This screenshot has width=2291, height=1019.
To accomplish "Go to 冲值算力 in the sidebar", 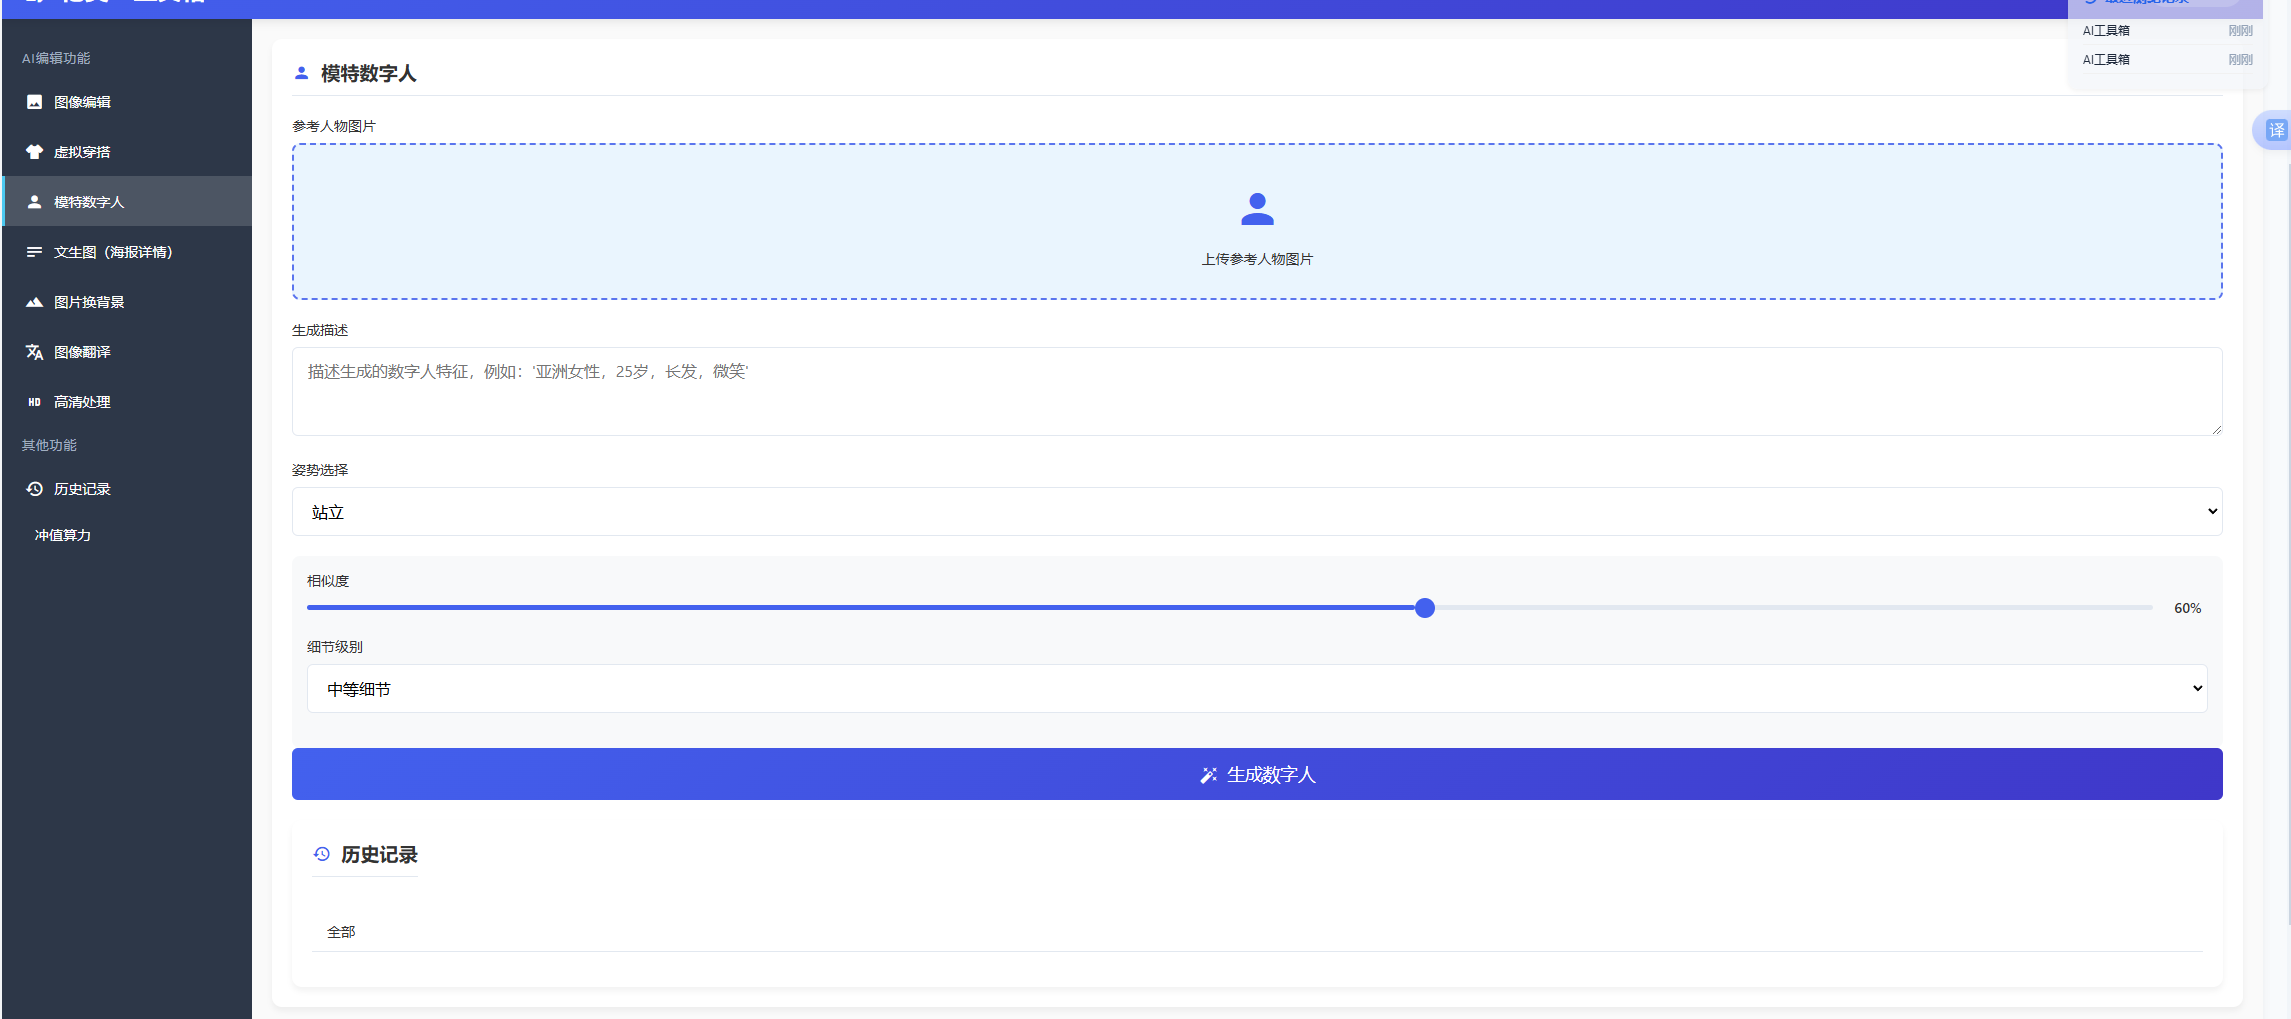I will (x=63, y=535).
